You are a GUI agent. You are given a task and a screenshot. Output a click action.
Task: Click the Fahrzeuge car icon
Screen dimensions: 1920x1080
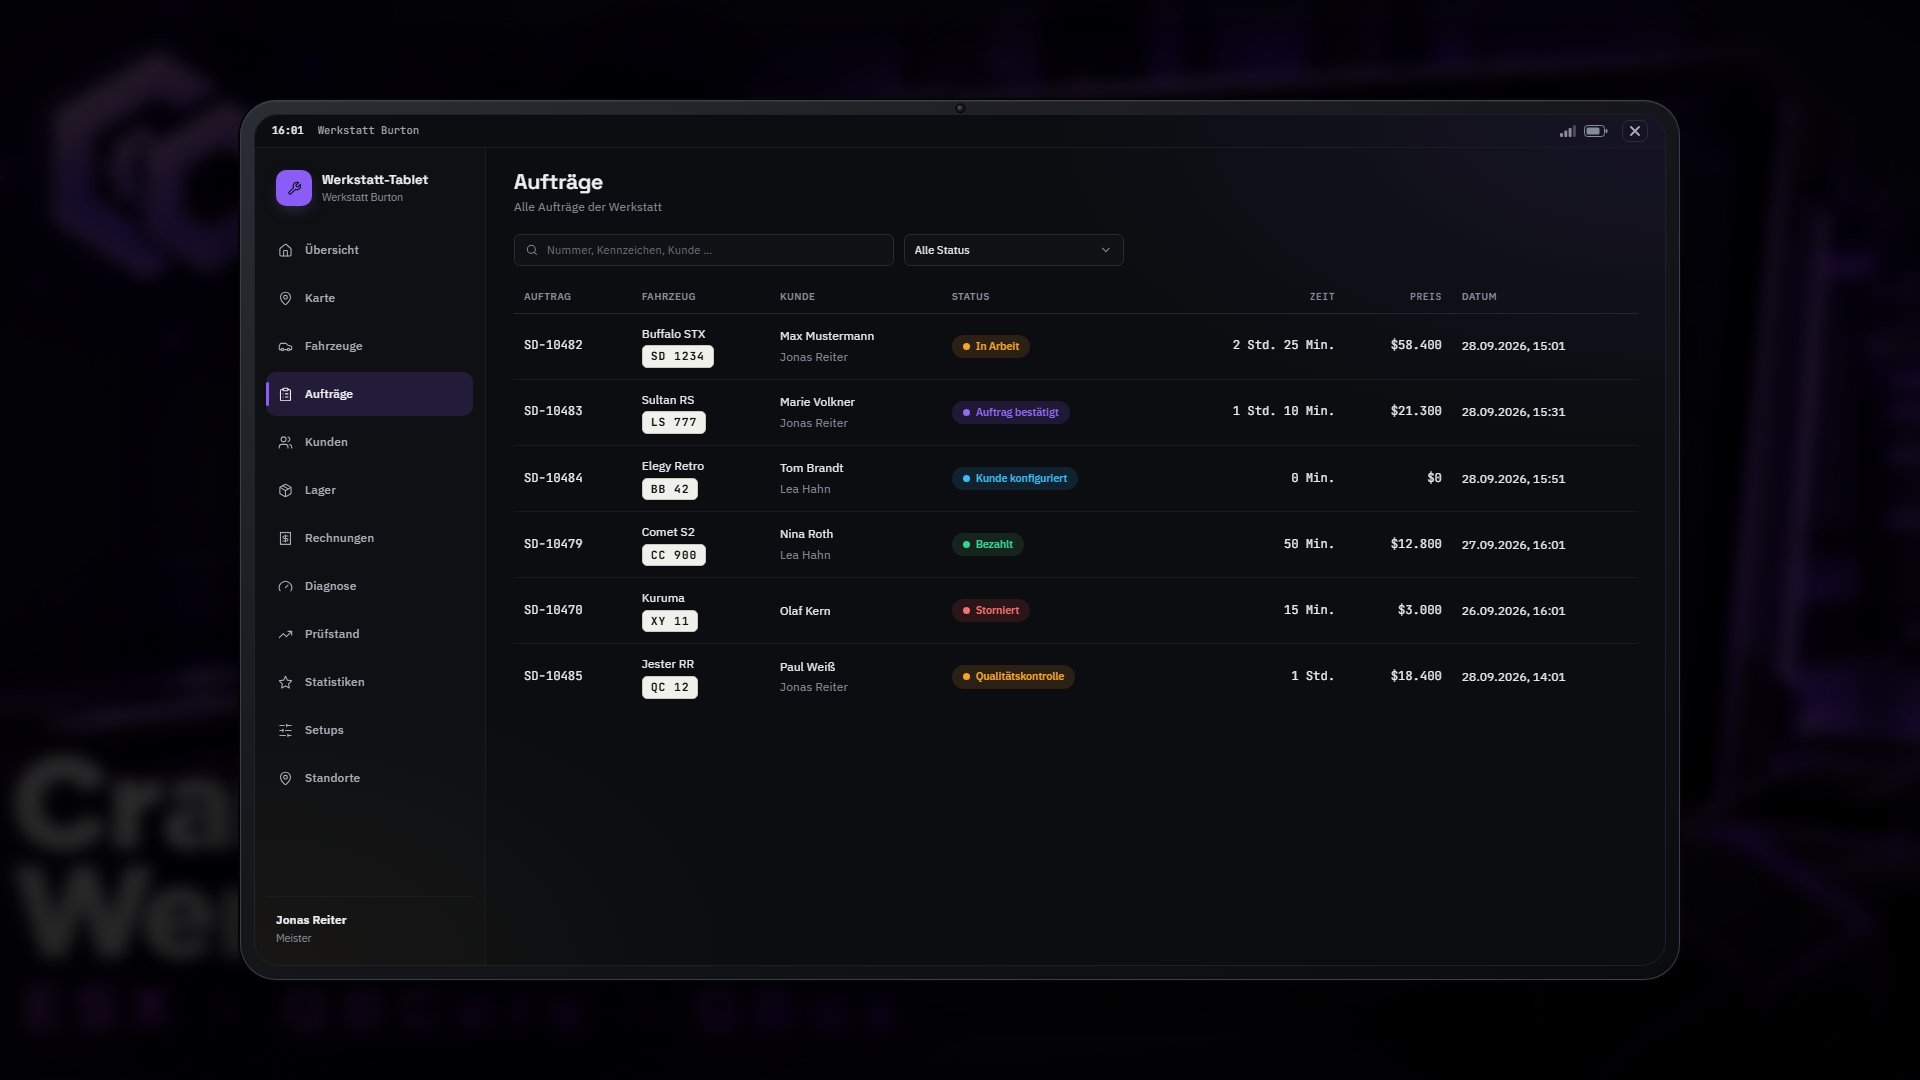pyautogui.click(x=285, y=346)
